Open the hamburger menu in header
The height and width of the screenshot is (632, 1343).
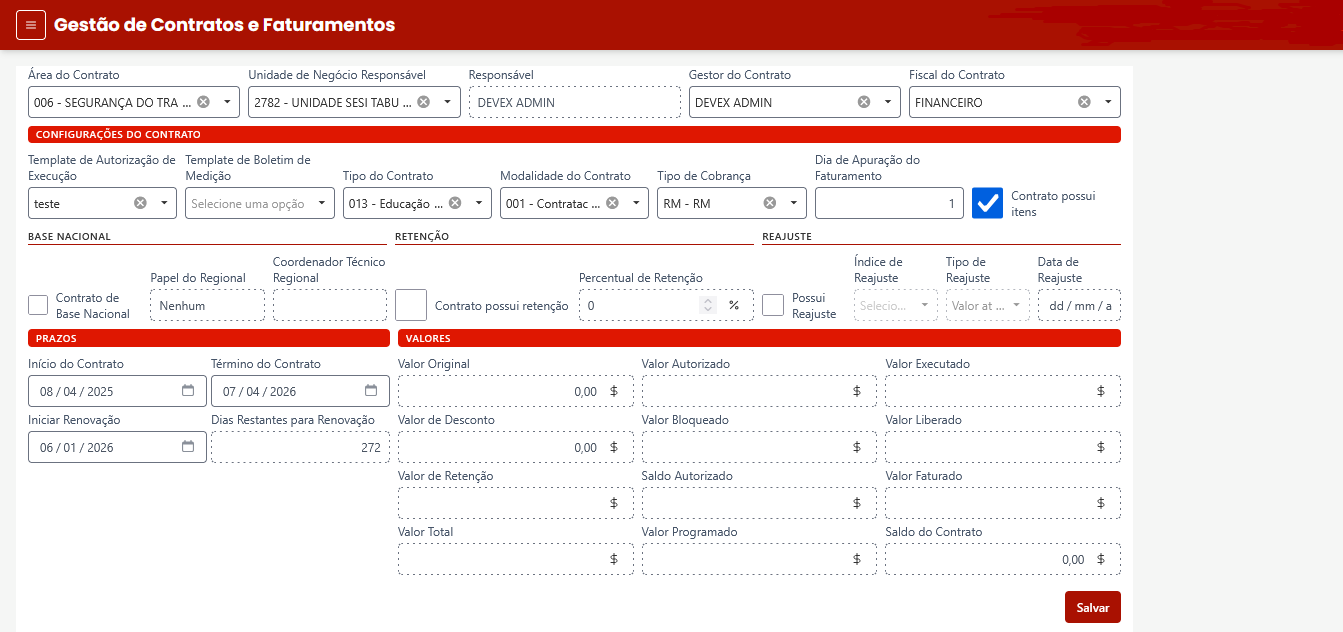pos(31,25)
